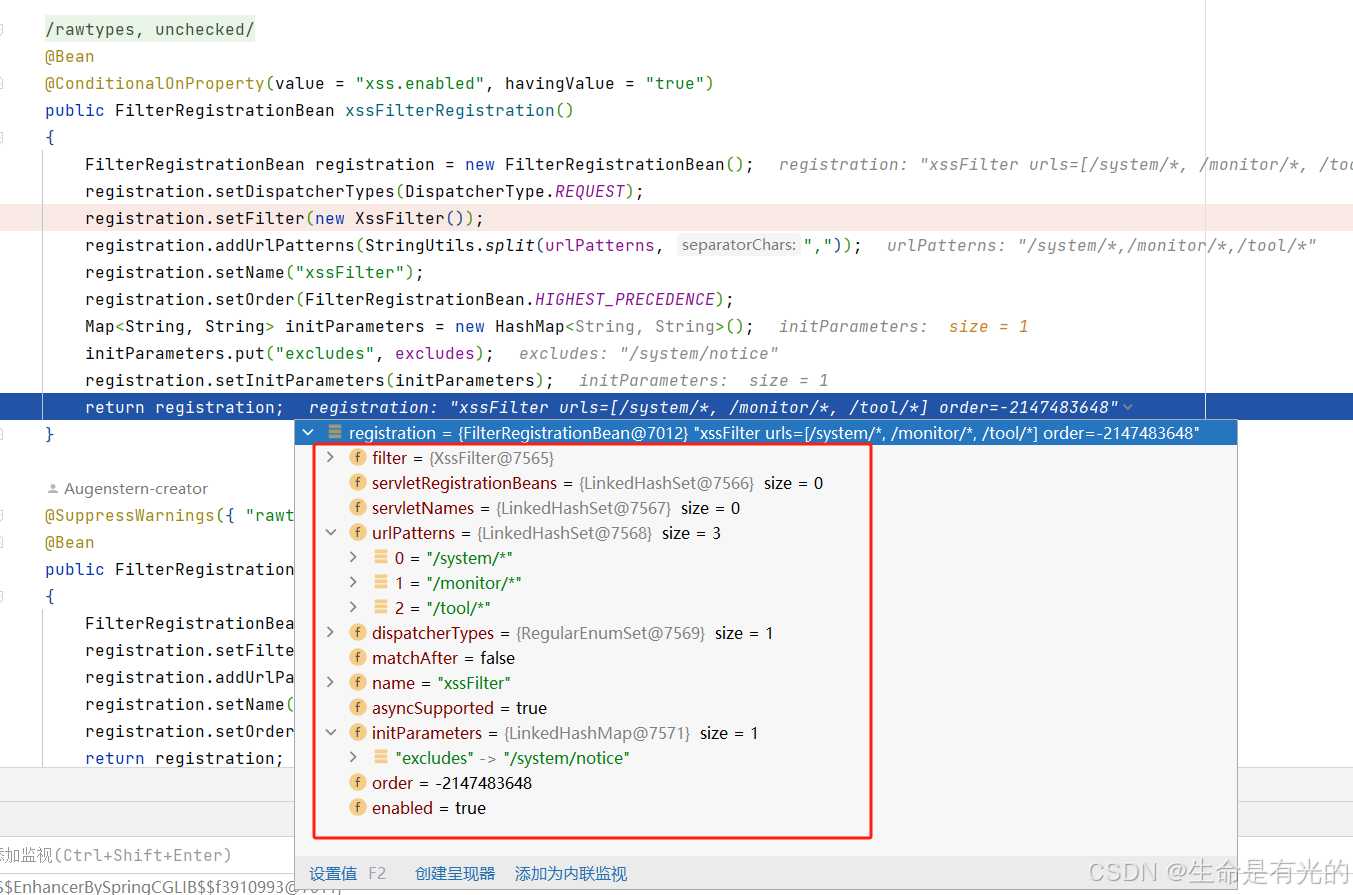Expand the dispatcherTypes field node
This screenshot has width=1353, height=895.
coord(331,633)
